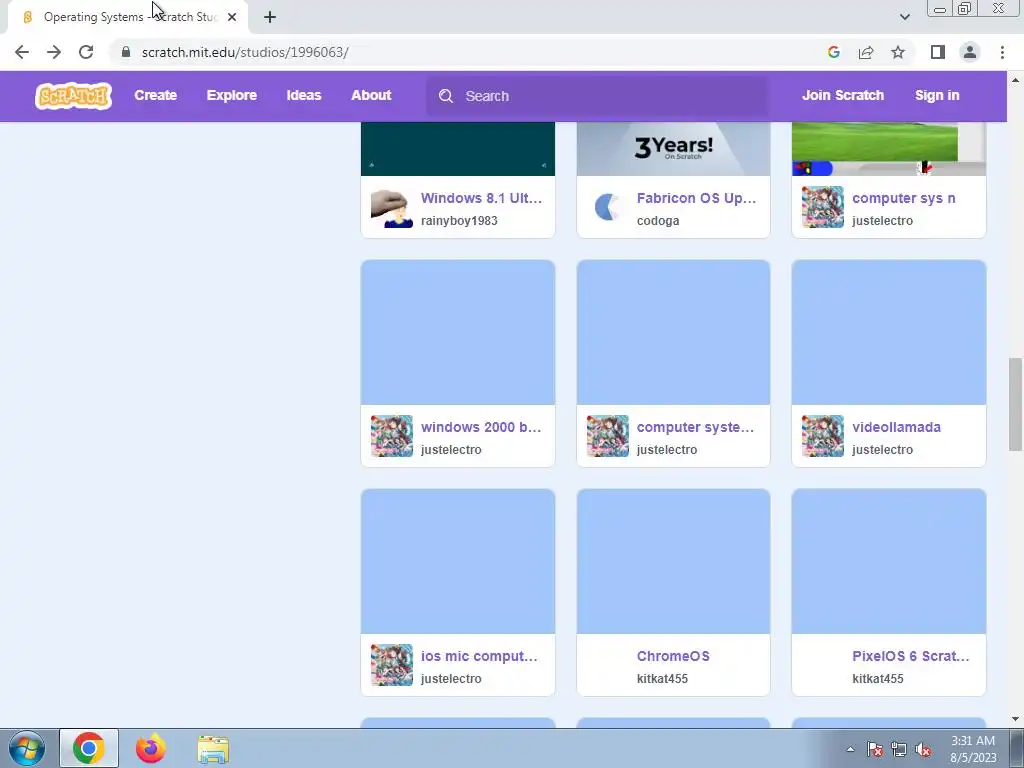Open the taskbar clock and date
This screenshot has height=768, width=1024.
tap(973, 749)
